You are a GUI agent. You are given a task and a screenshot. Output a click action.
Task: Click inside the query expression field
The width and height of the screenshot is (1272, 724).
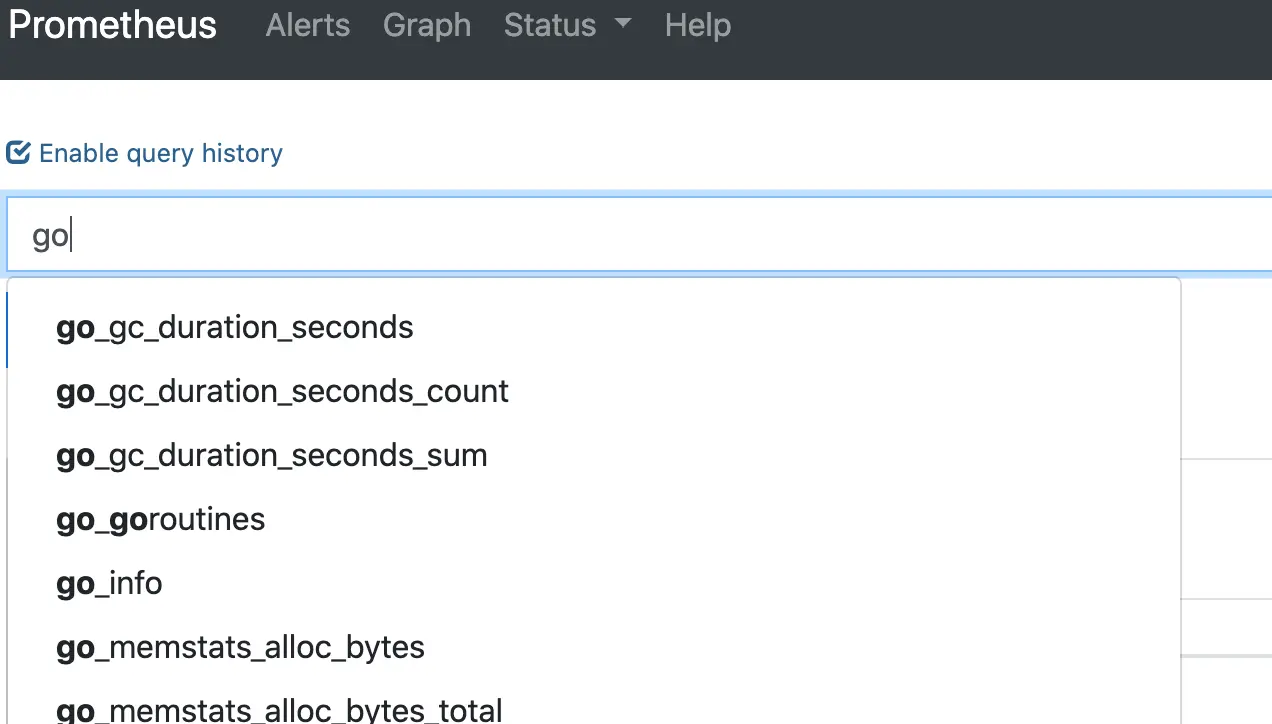(400, 234)
